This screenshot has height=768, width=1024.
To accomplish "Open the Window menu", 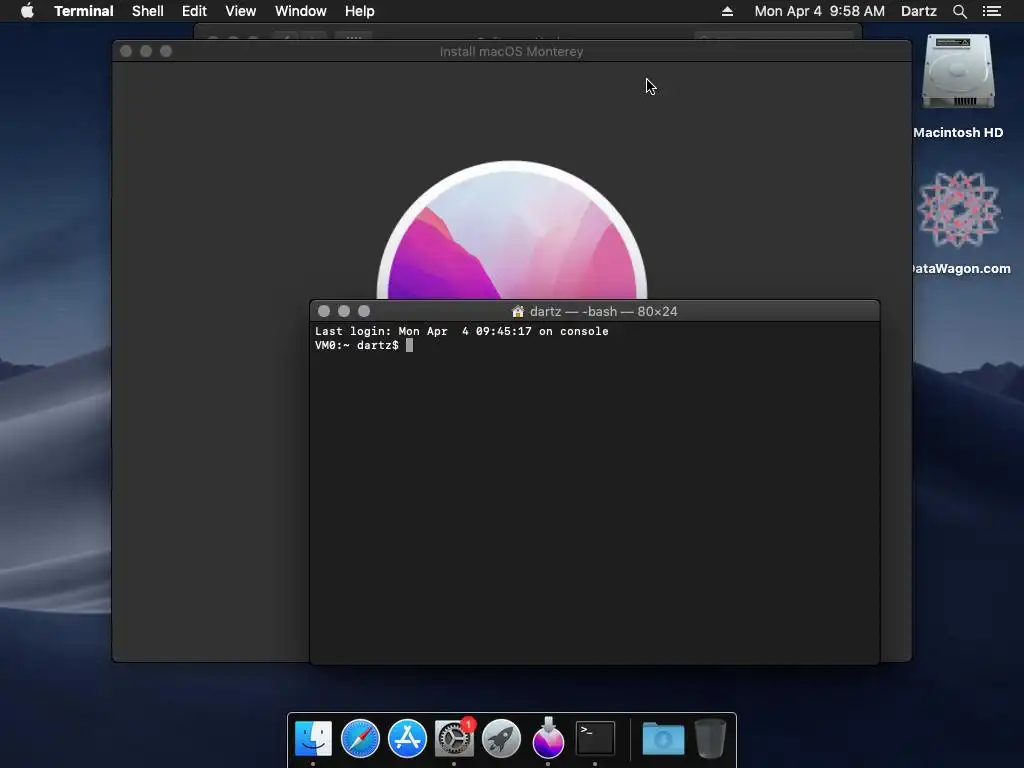I will coord(300,11).
